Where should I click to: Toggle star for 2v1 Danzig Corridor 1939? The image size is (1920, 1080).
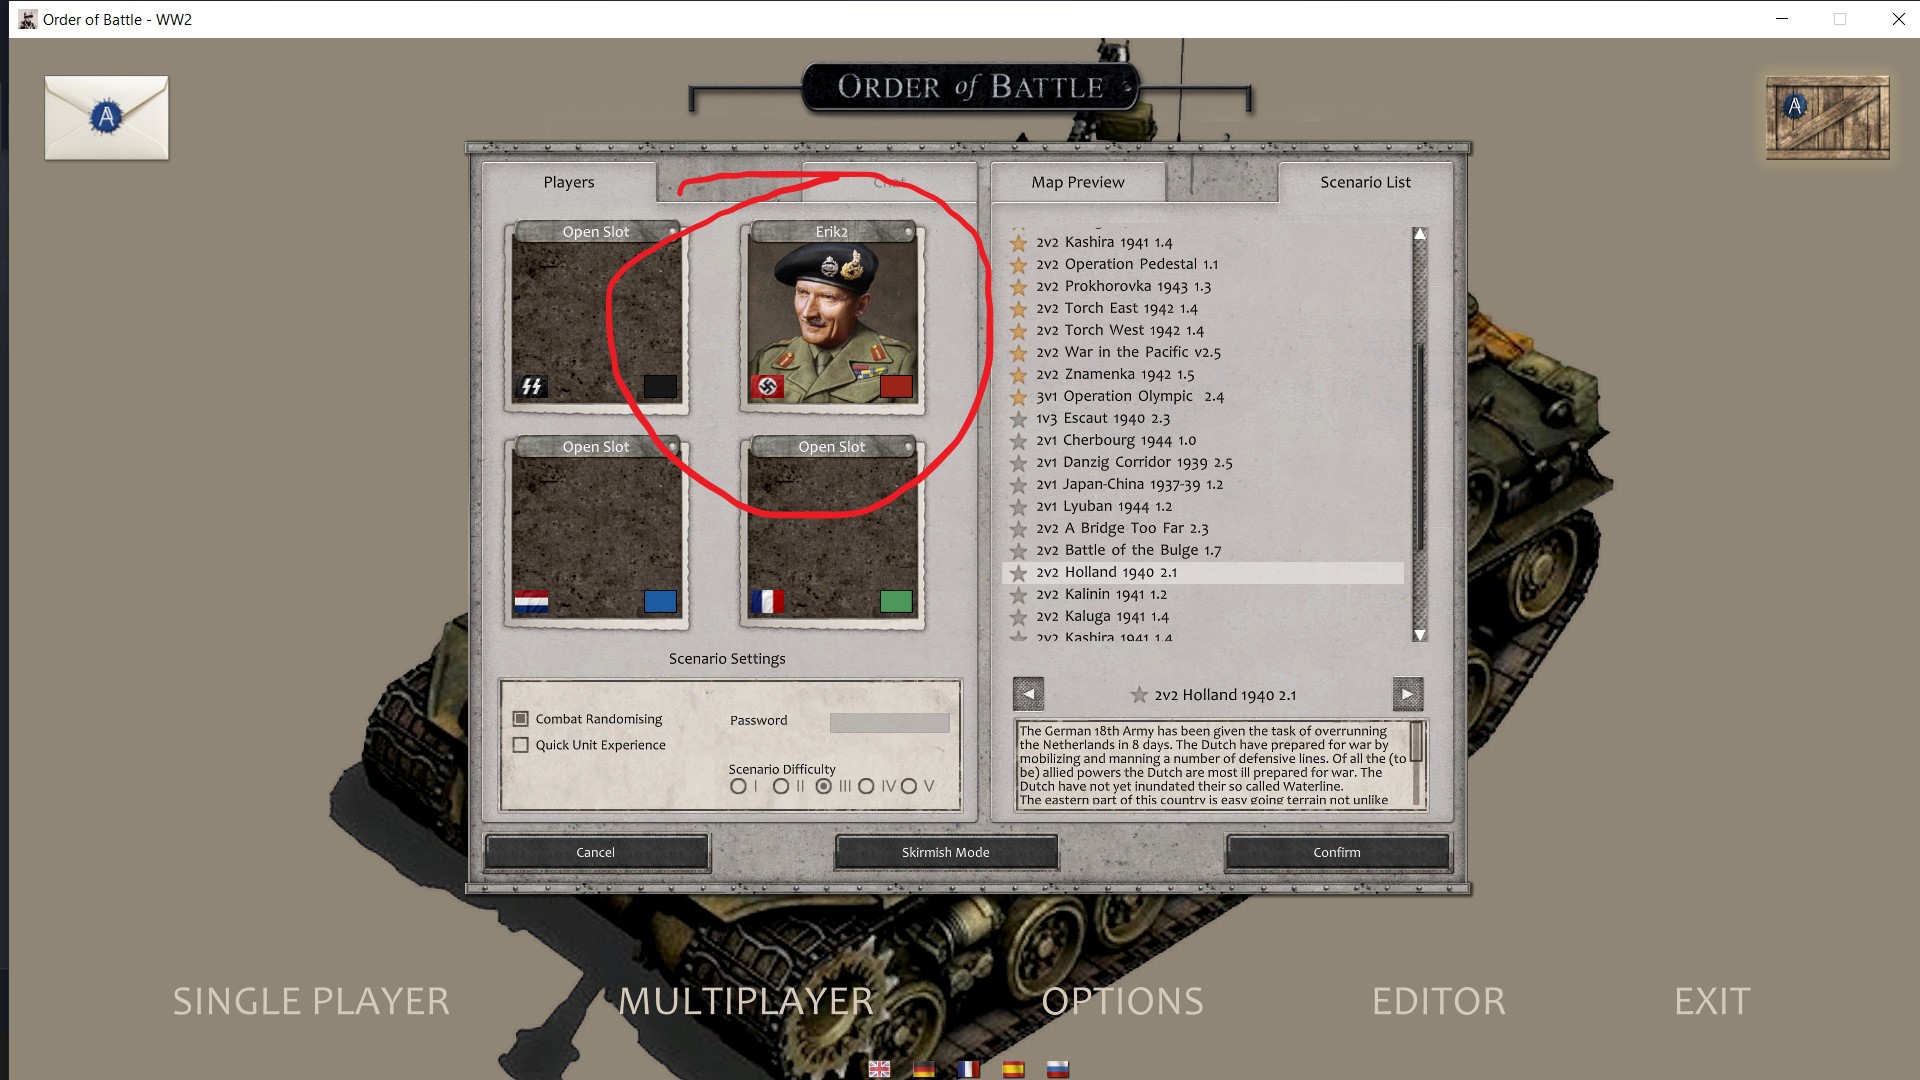pyautogui.click(x=1018, y=462)
